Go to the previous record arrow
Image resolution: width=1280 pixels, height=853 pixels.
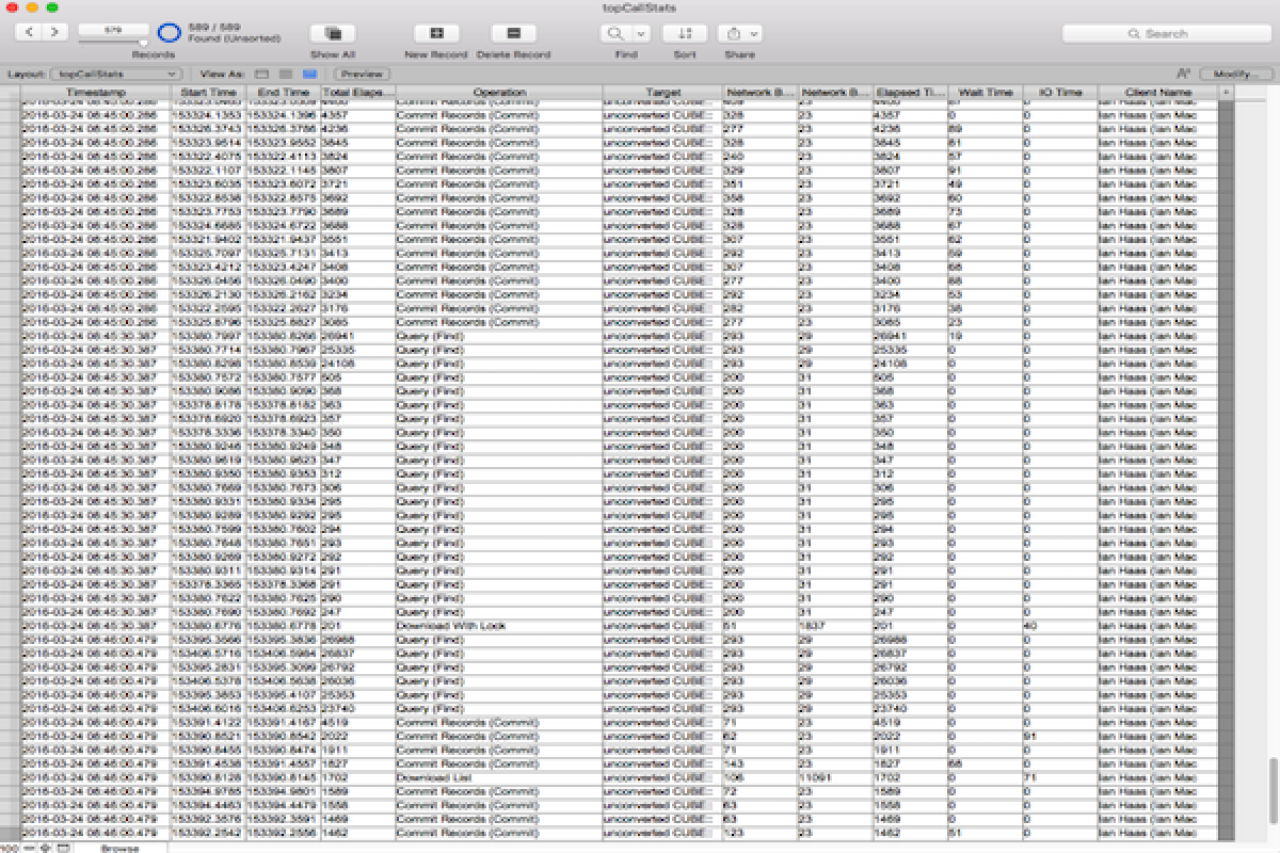point(29,33)
